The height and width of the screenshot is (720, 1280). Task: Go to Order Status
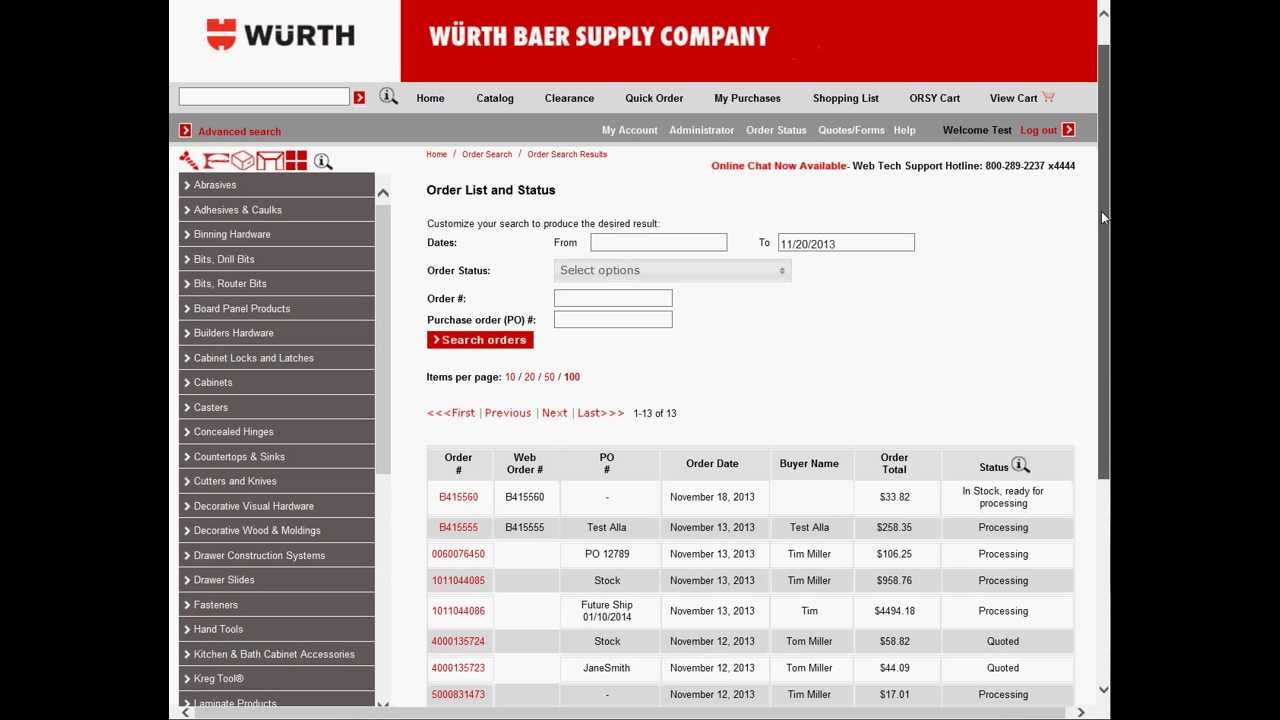(x=776, y=130)
